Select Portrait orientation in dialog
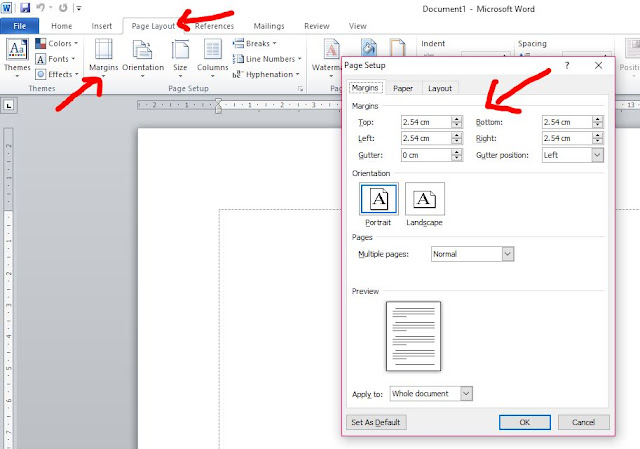 pos(378,199)
